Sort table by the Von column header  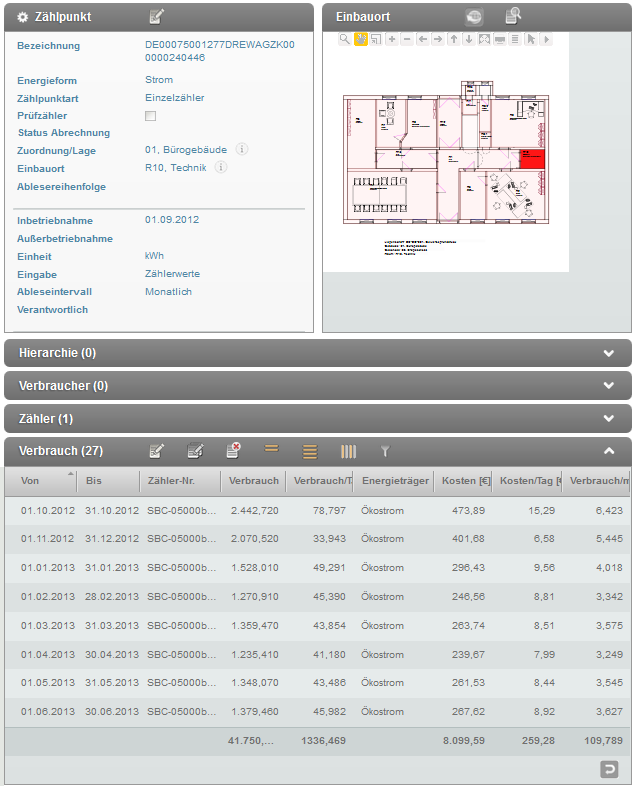[x=47, y=481]
